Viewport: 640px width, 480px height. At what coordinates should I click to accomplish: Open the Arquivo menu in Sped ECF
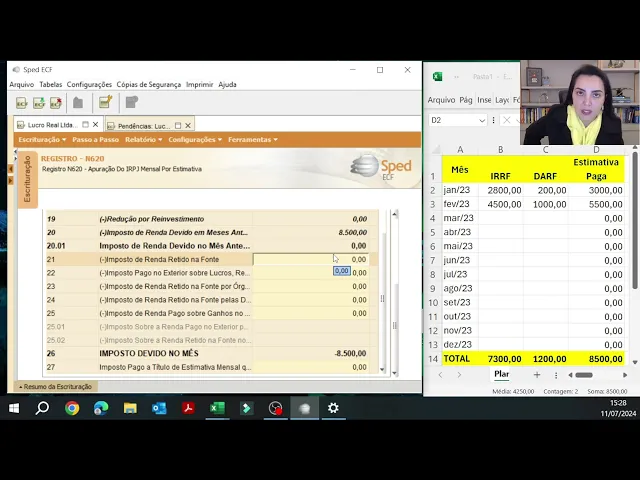click(22, 84)
